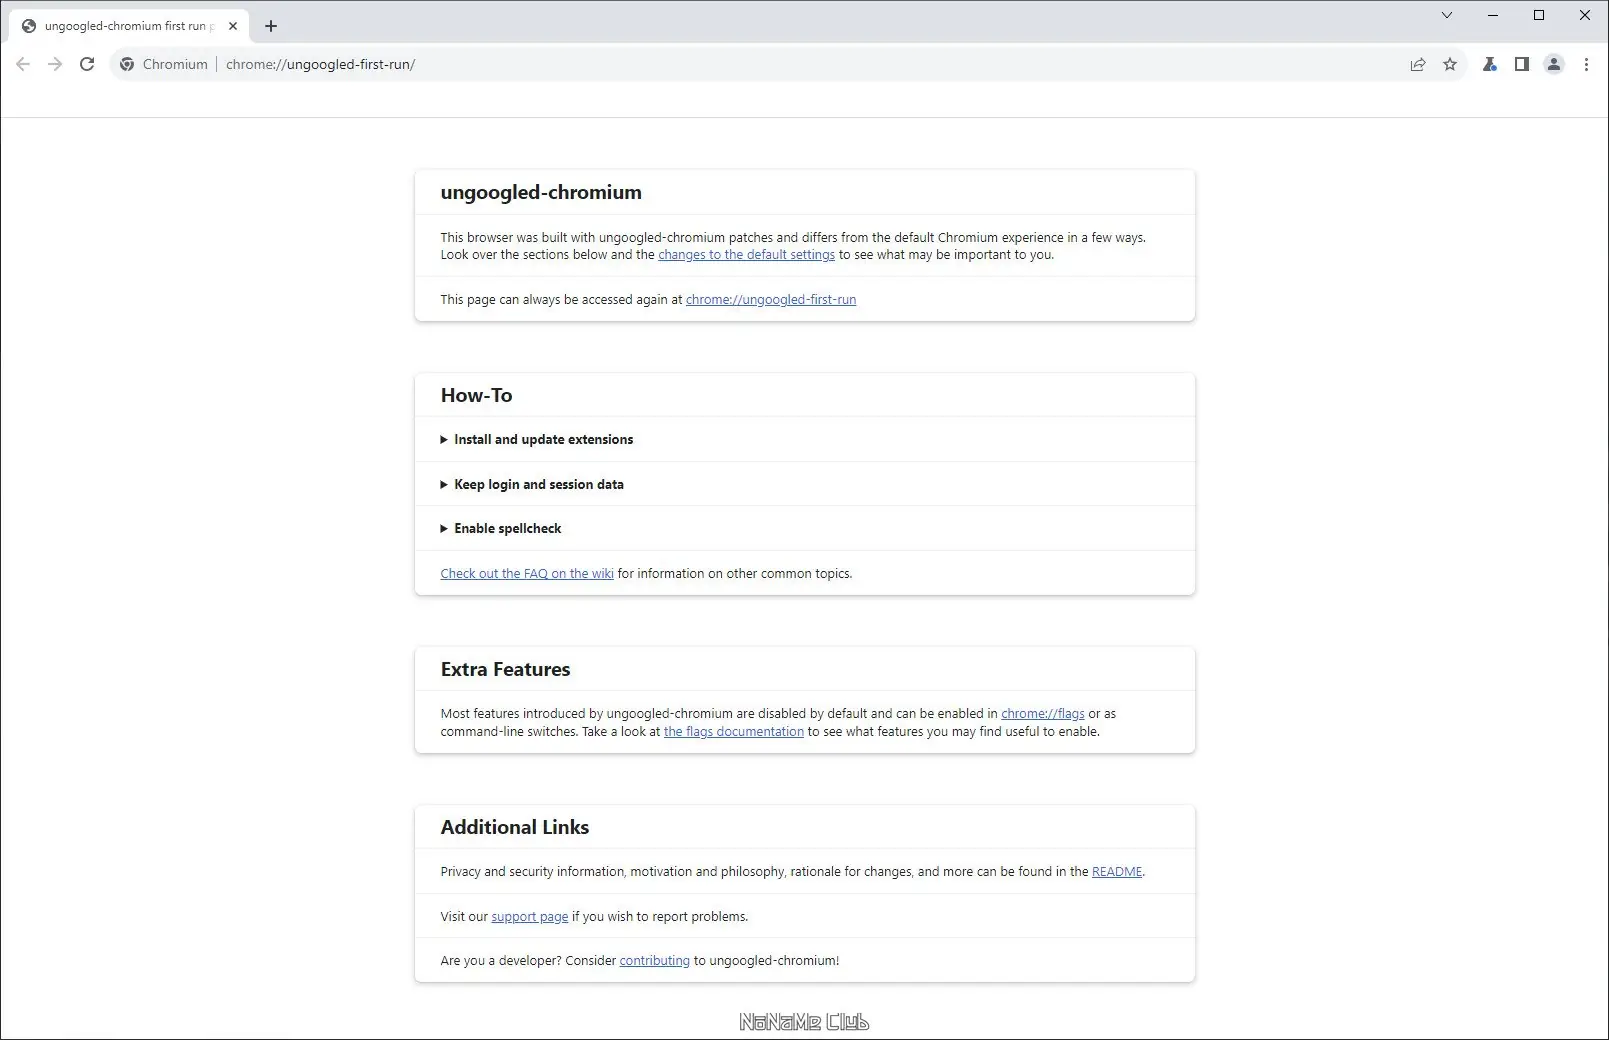1609x1040 pixels.
Task: Expand Install and update extensions section
Action: 543,439
